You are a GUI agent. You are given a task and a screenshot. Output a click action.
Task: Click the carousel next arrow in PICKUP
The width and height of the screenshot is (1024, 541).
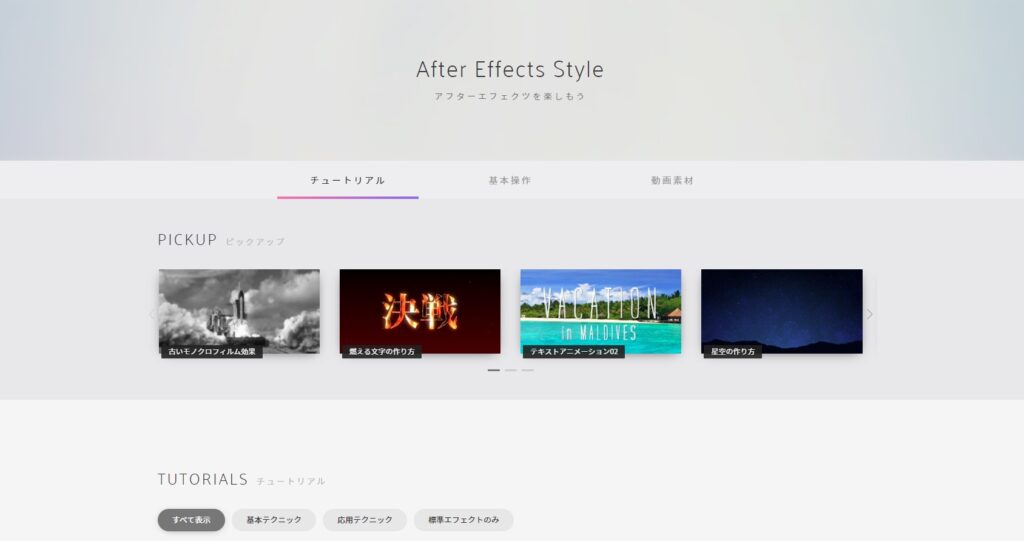coord(869,314)
